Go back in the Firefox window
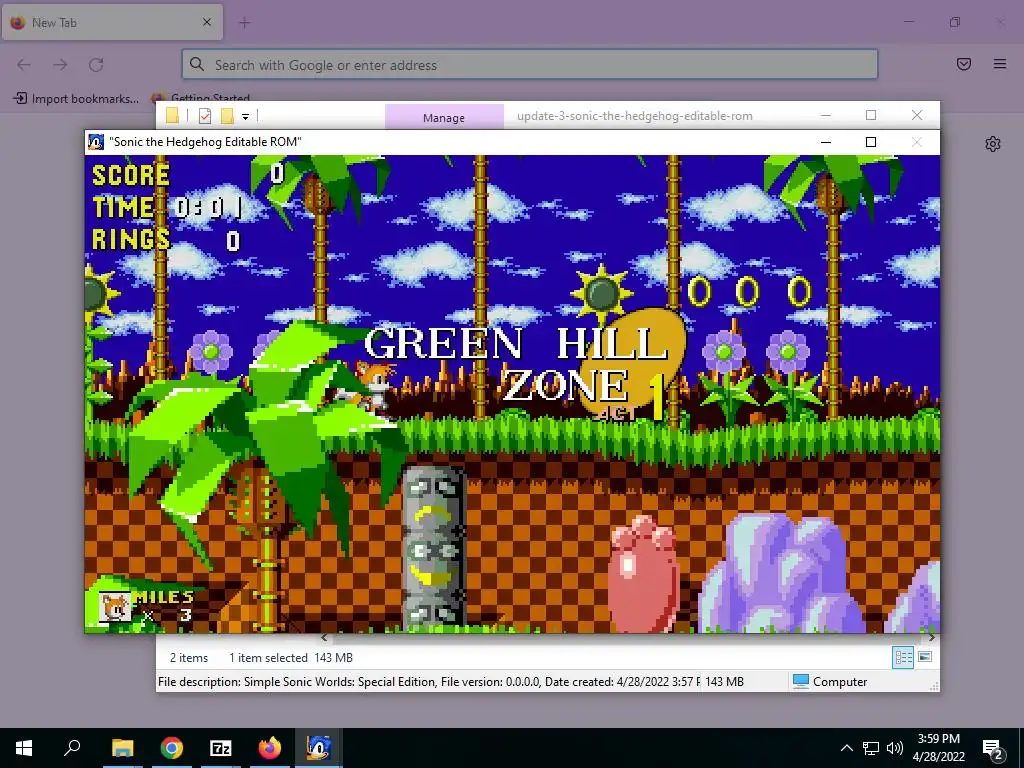Viewport: 1024px width, 768px height. pos(24,65)
